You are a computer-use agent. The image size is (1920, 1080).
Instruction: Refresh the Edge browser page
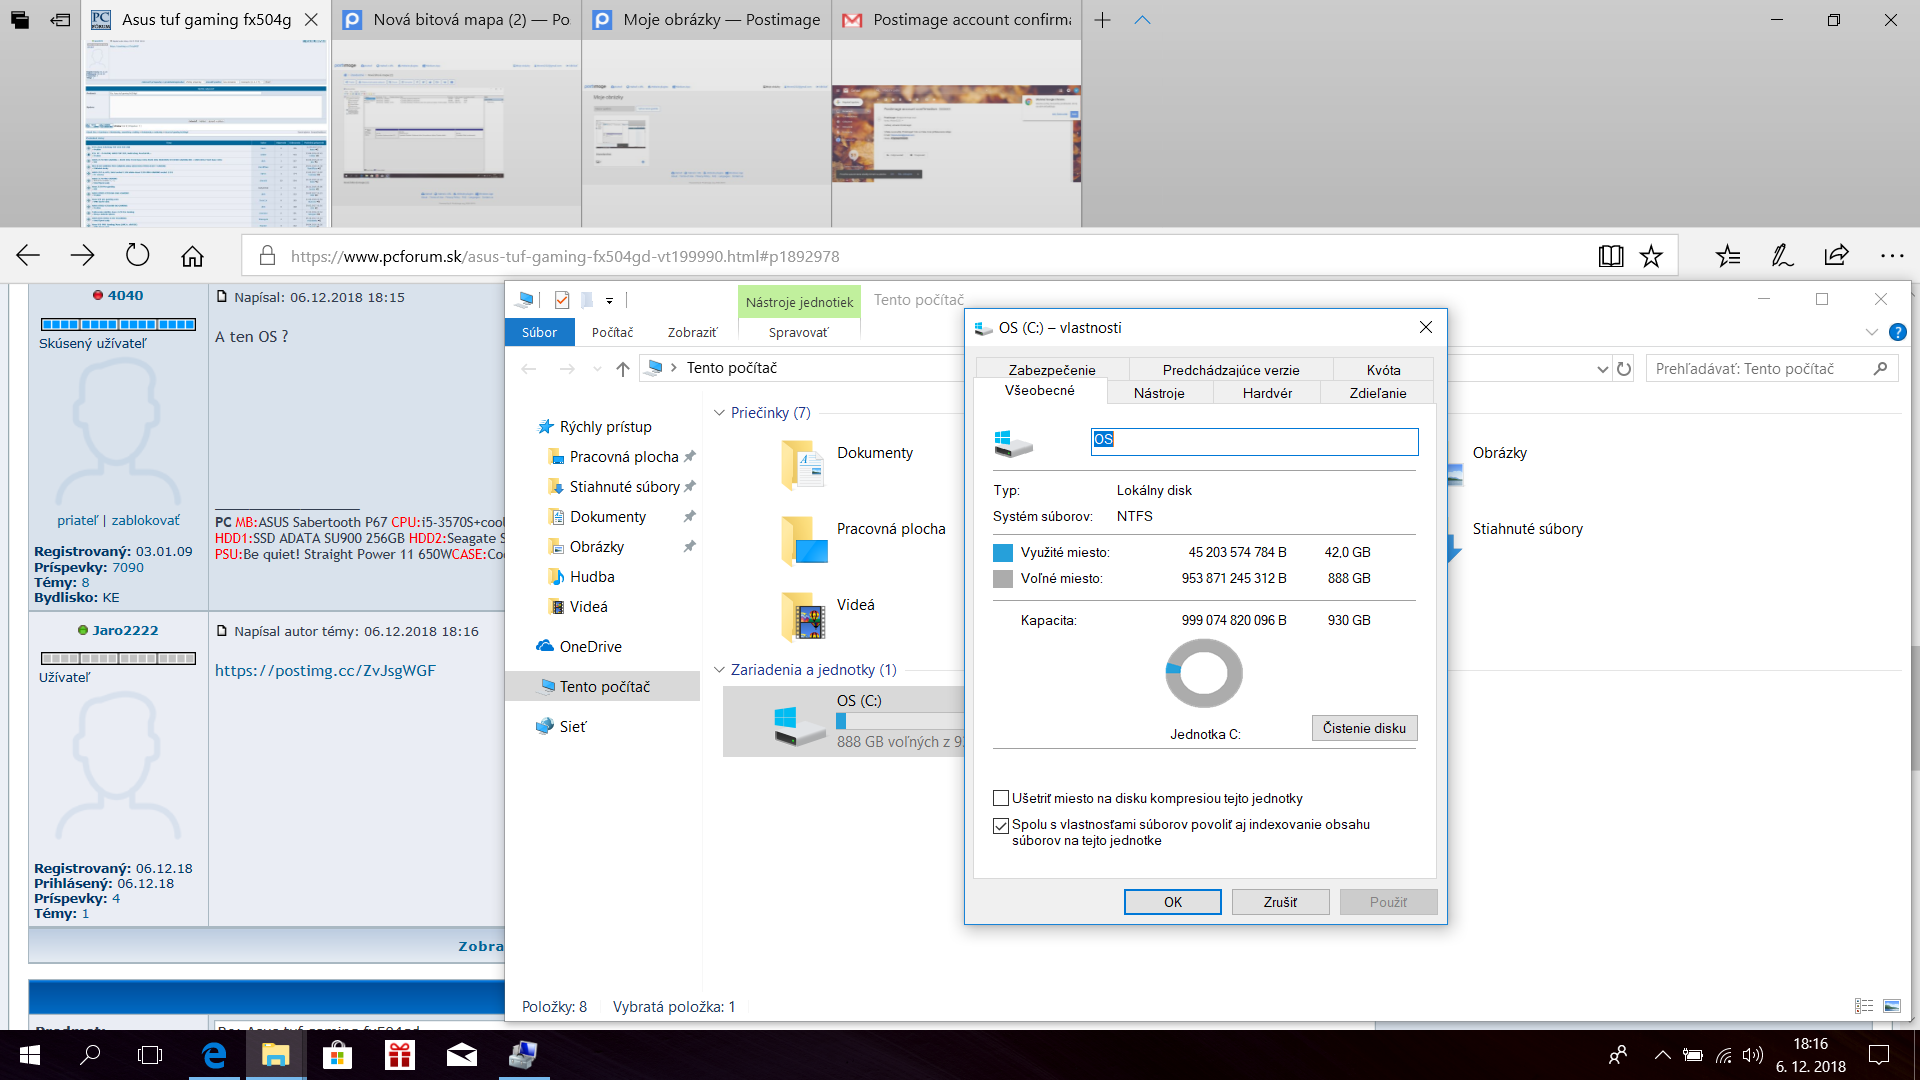click(137, 256)
